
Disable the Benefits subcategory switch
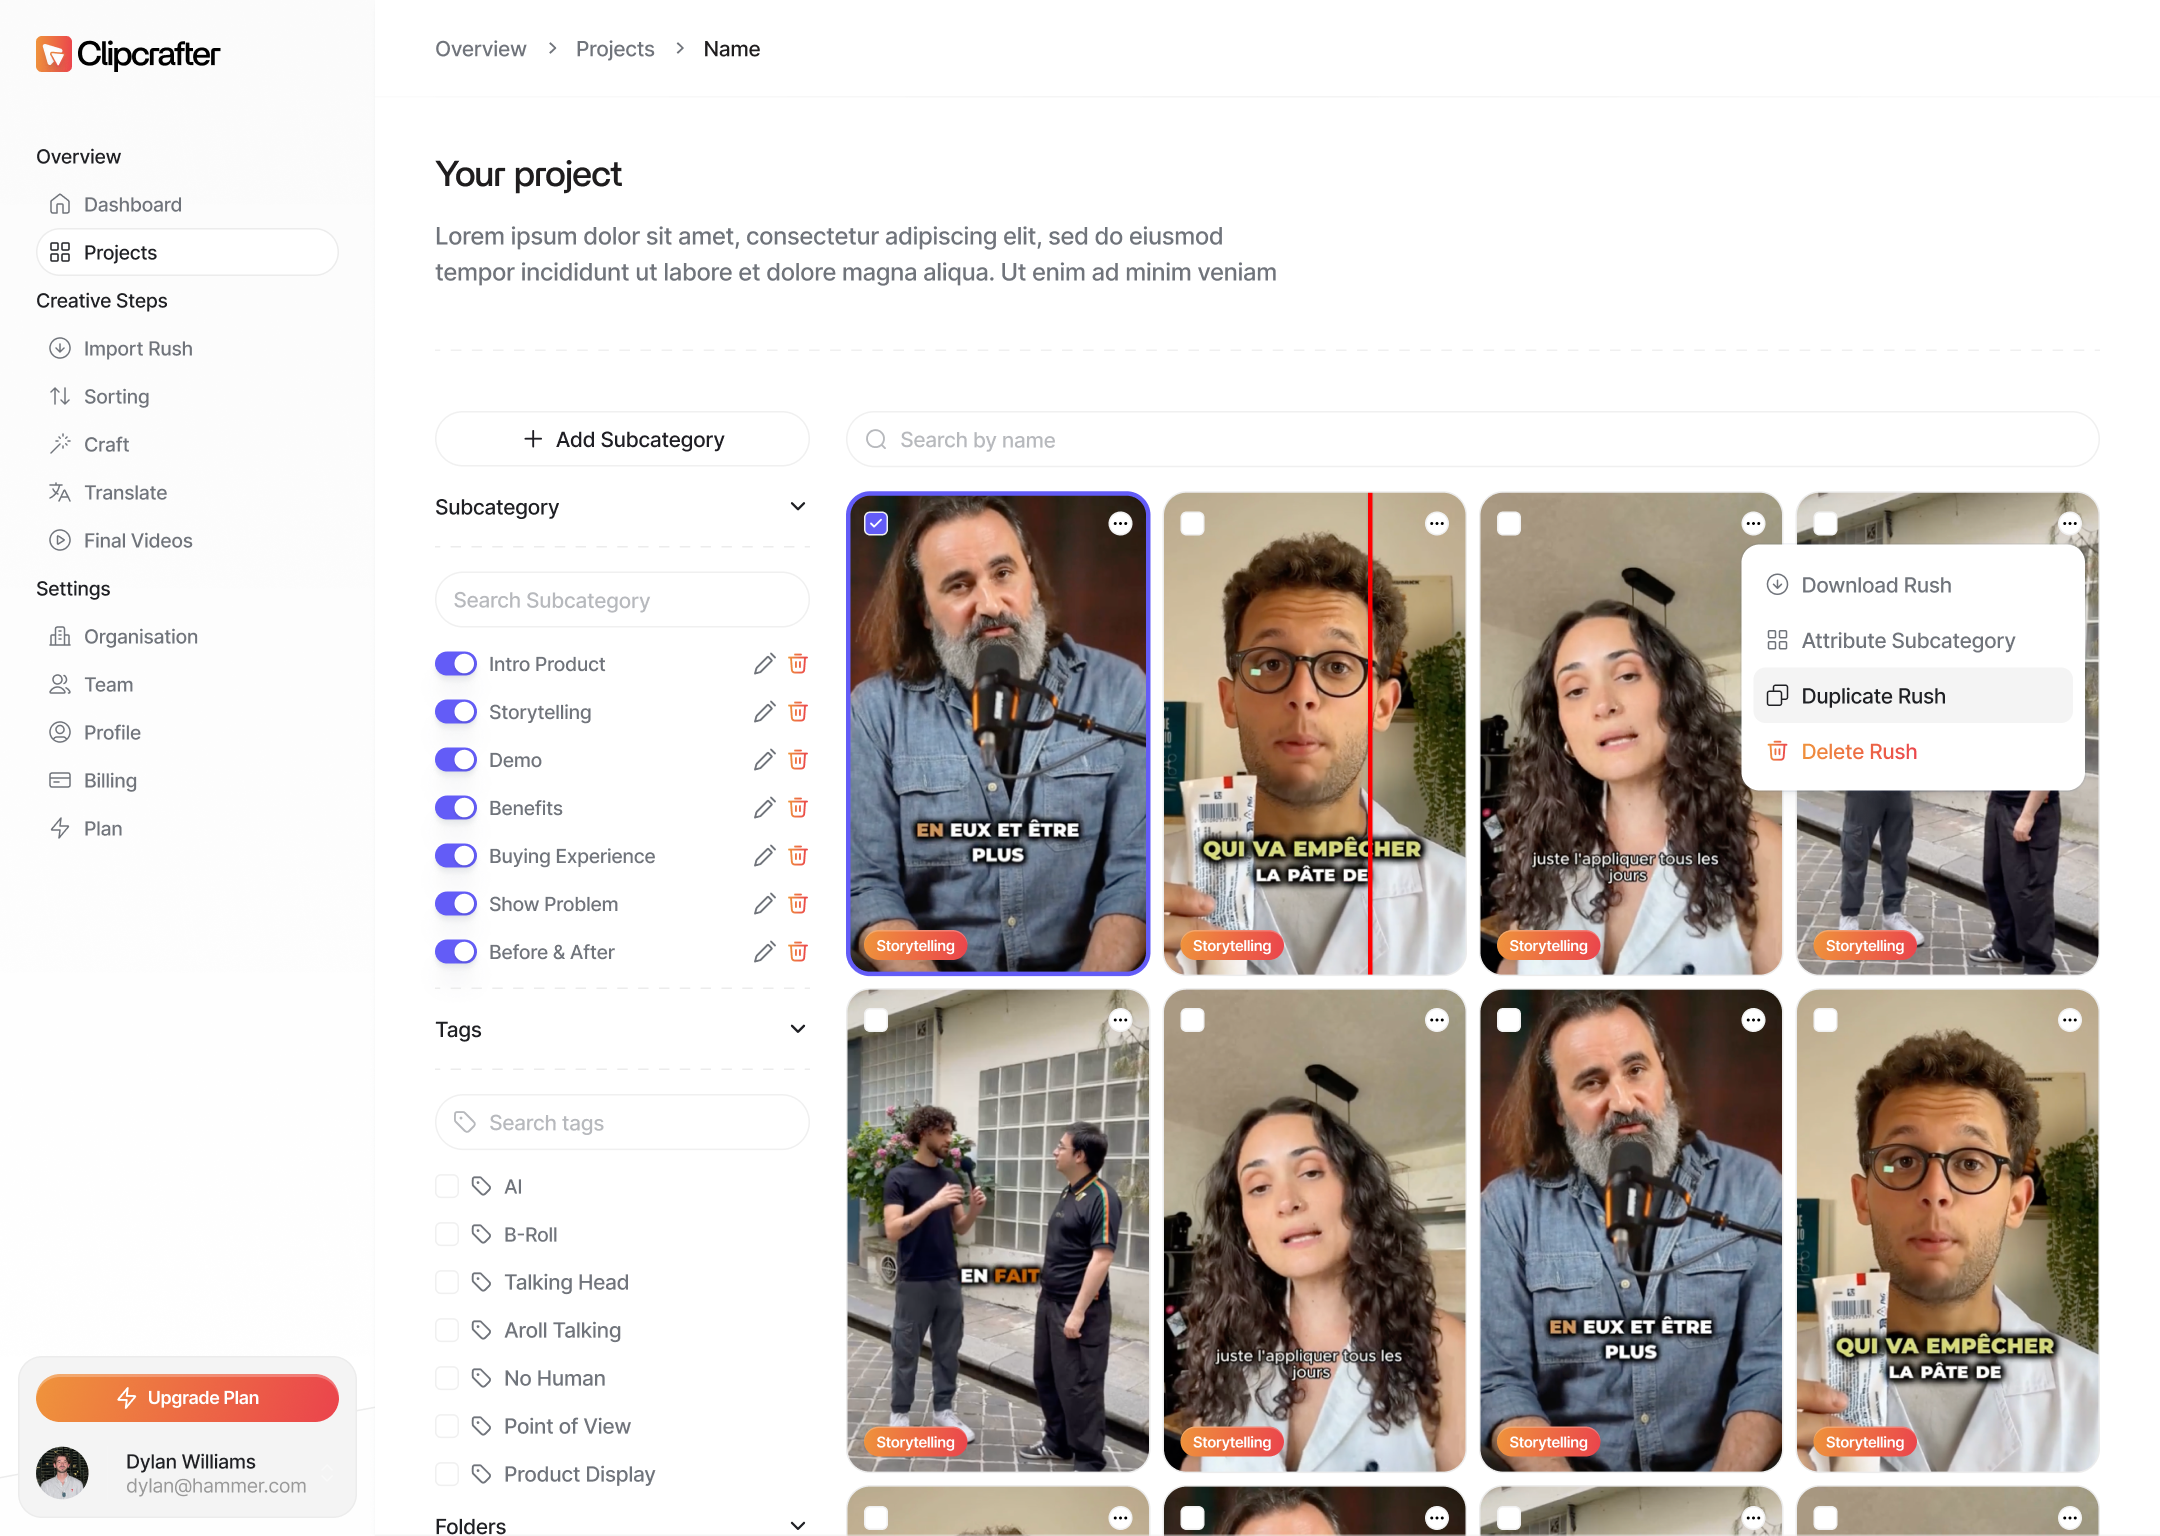(456, 808)
